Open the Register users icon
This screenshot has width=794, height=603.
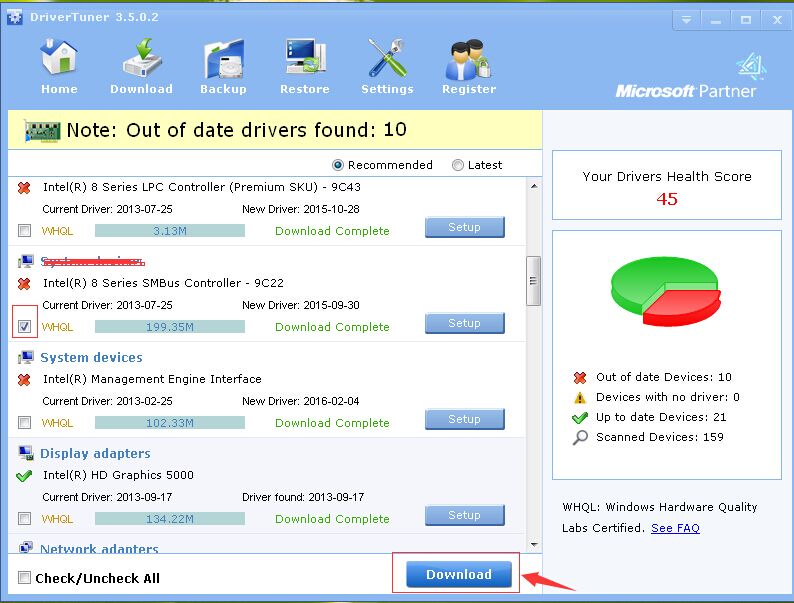point(469,66)
